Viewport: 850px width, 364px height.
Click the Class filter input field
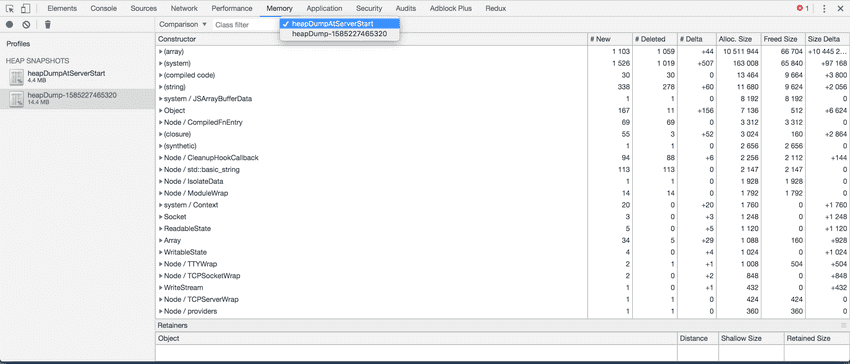pos(245,25)
